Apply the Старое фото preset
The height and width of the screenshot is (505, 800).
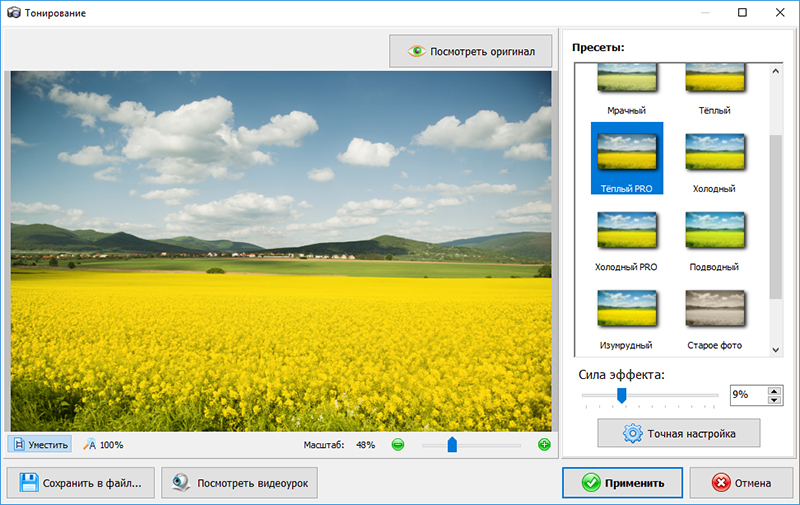(714, 310)
